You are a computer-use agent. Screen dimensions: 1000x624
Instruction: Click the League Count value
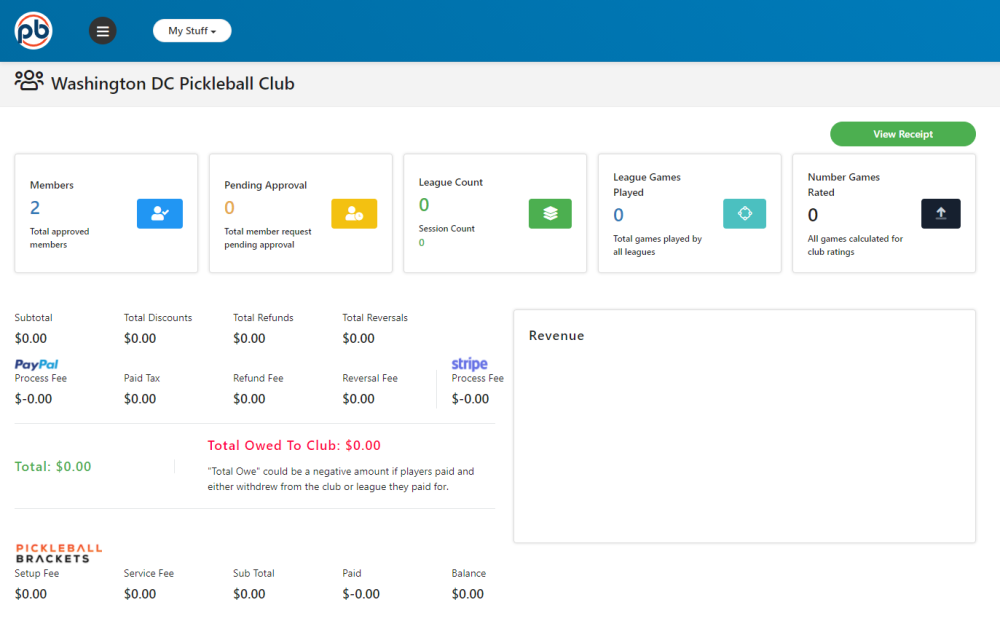click(424, 205)
